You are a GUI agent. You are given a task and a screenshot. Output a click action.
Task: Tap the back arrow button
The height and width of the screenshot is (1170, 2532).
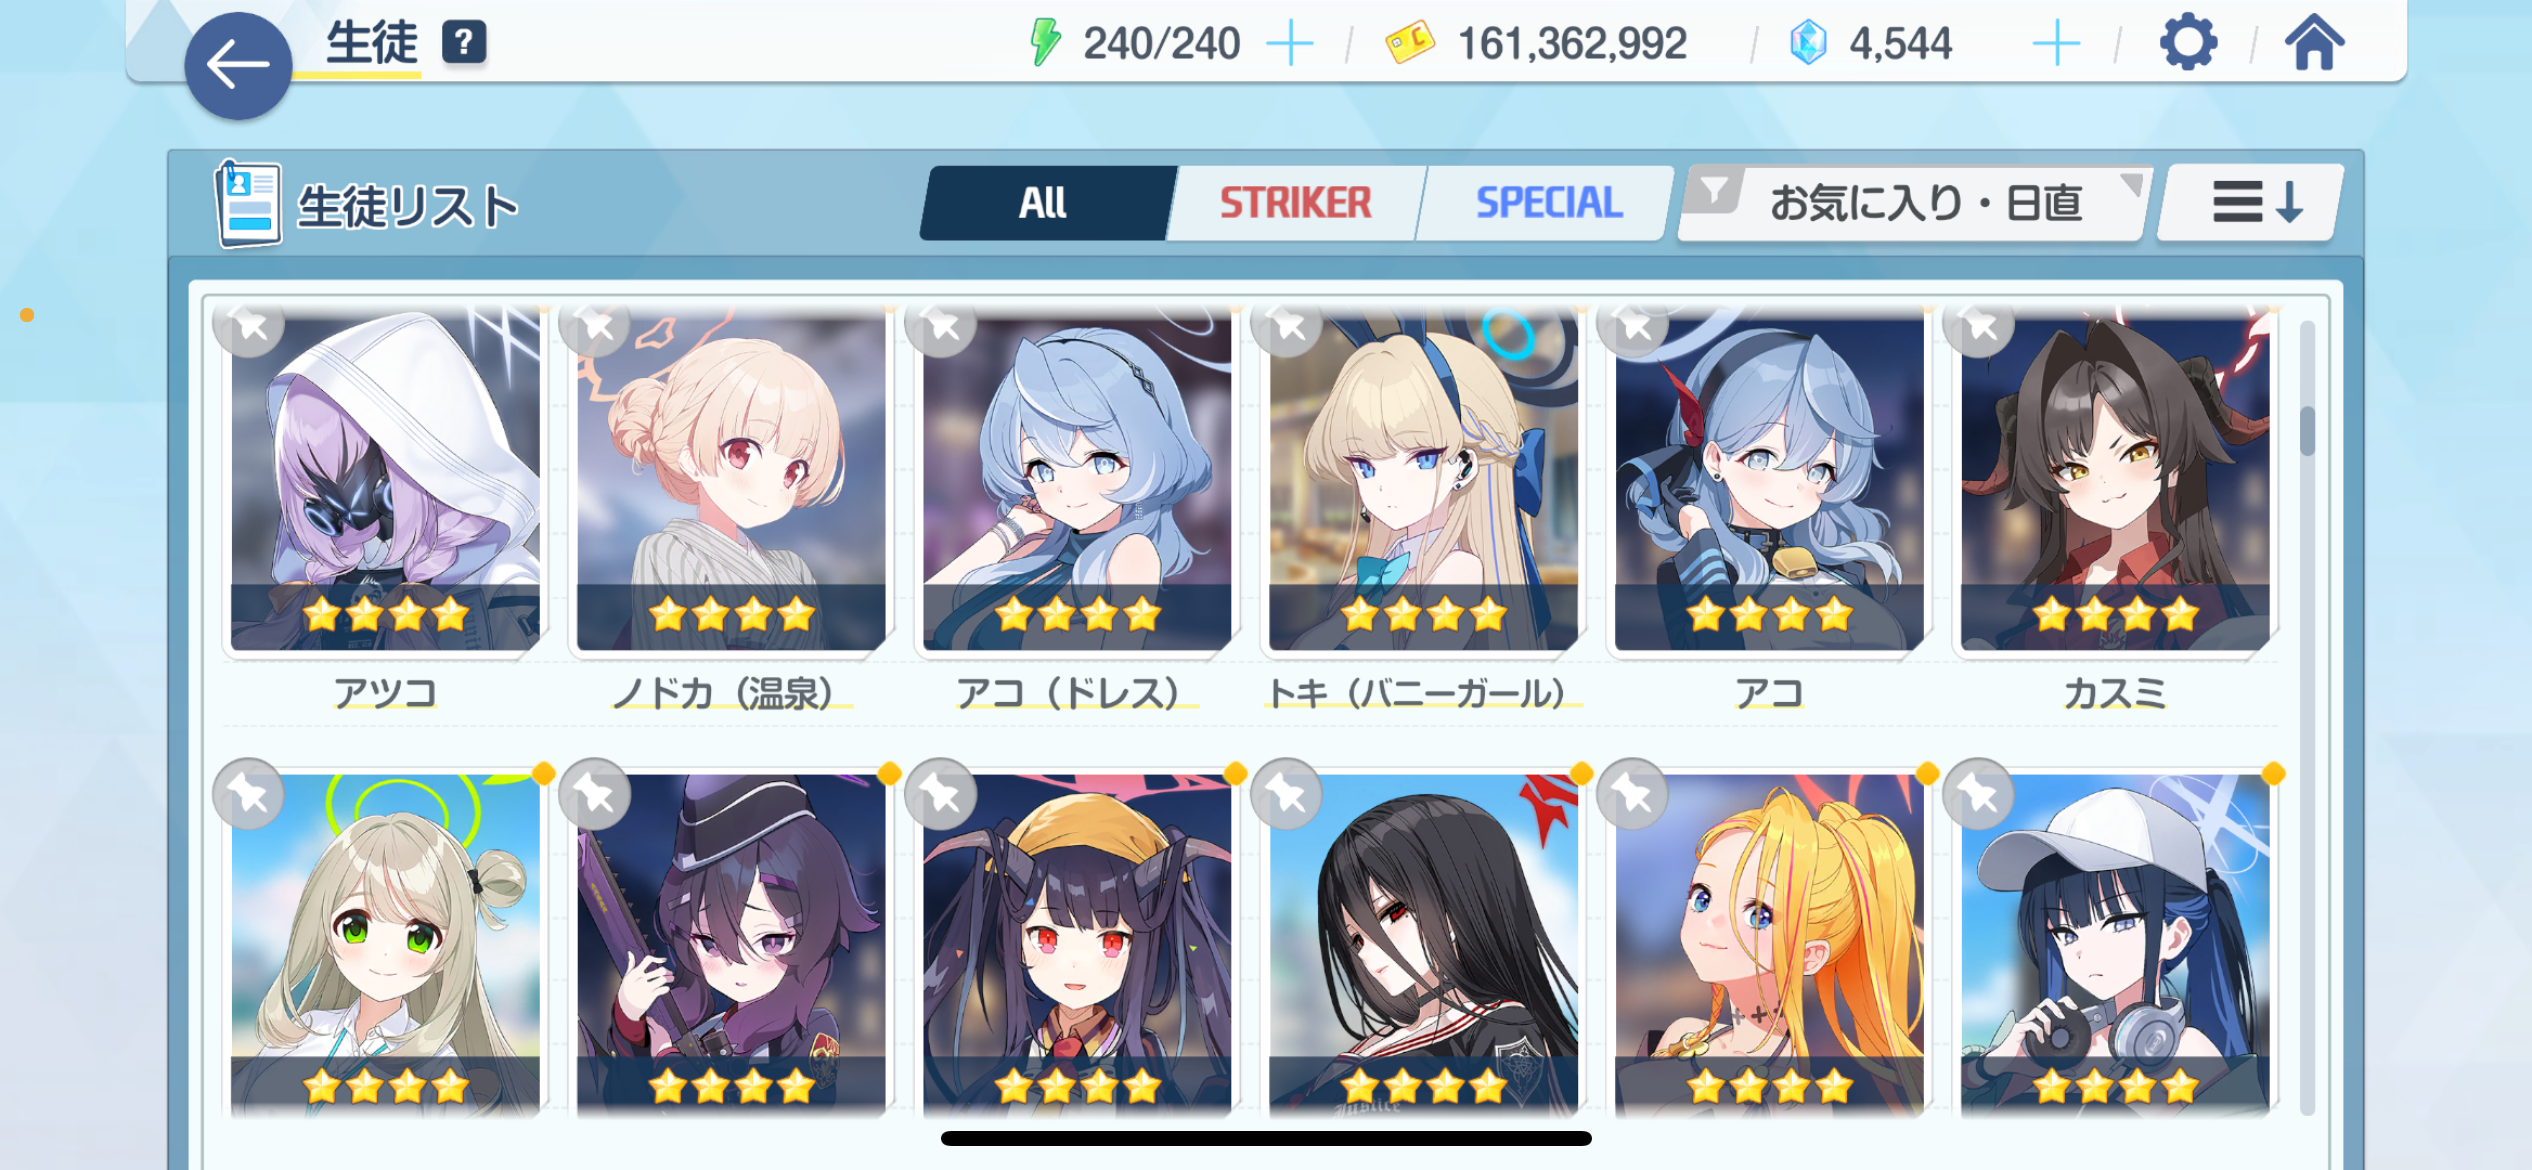(238, 66)
